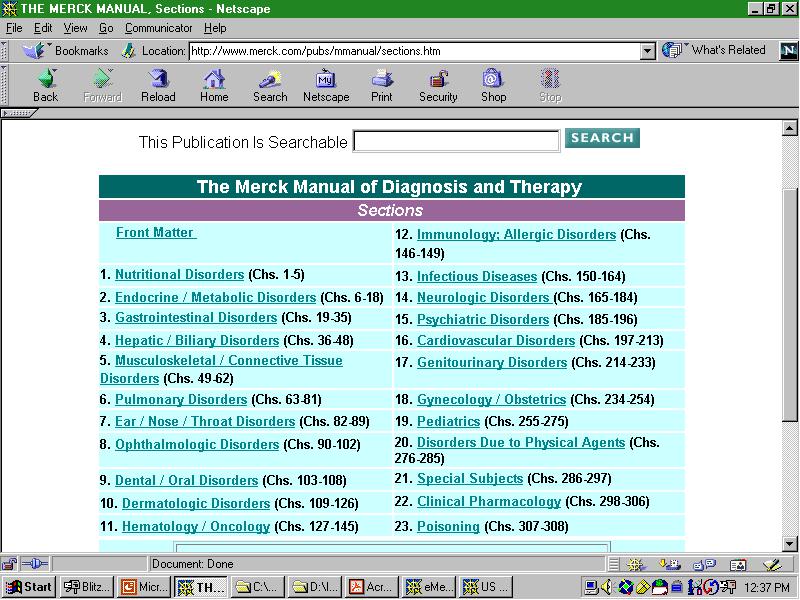Viewport: 800px width, 600px height.
Task: Click the Back toolbar icon
Action: point(46,85)
